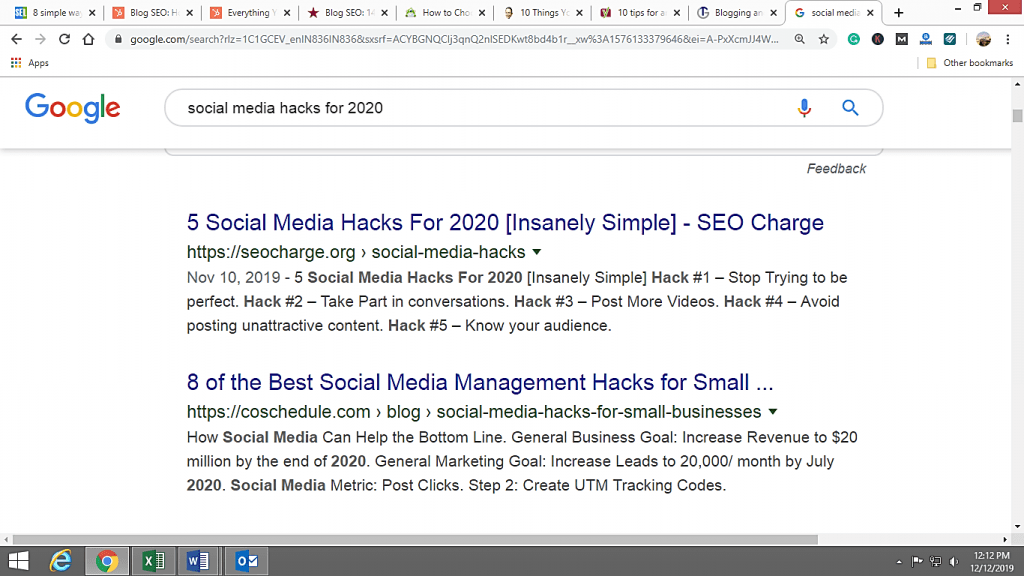Click the coschedule.com result URL
The width and height of the screenshot is (1024, 576).
click(x=474, y=412)
